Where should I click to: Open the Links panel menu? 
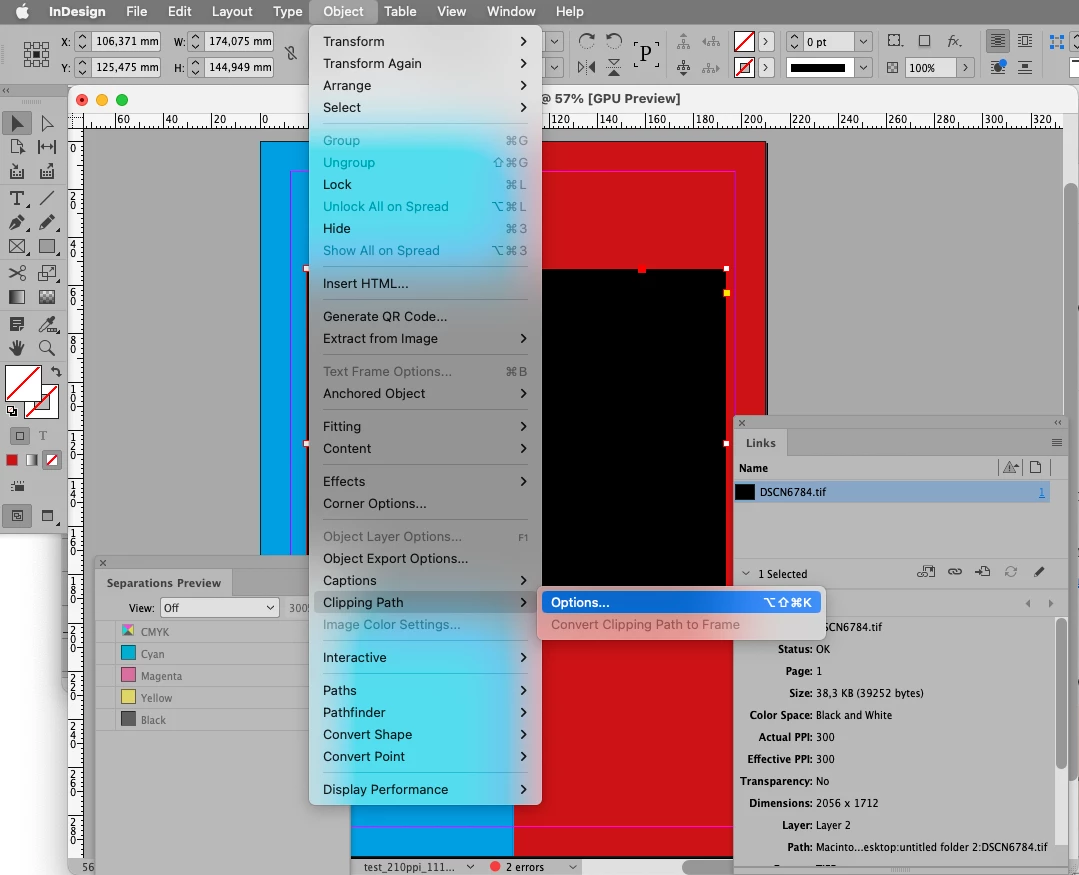pyautogui.click(x=1057, y=442)
